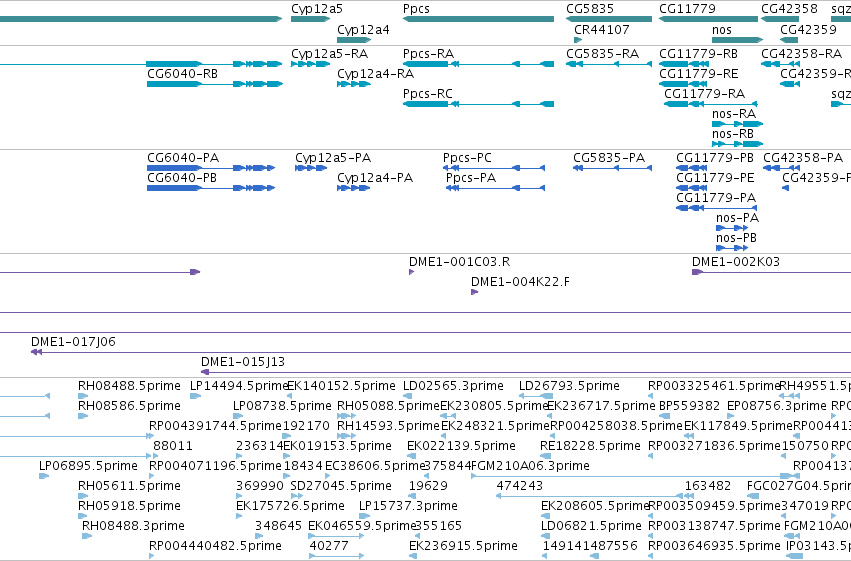Select the CG42358 gene label
This screenshot has width=851, height=561.
pyautogui.click(x=789, y=9)
